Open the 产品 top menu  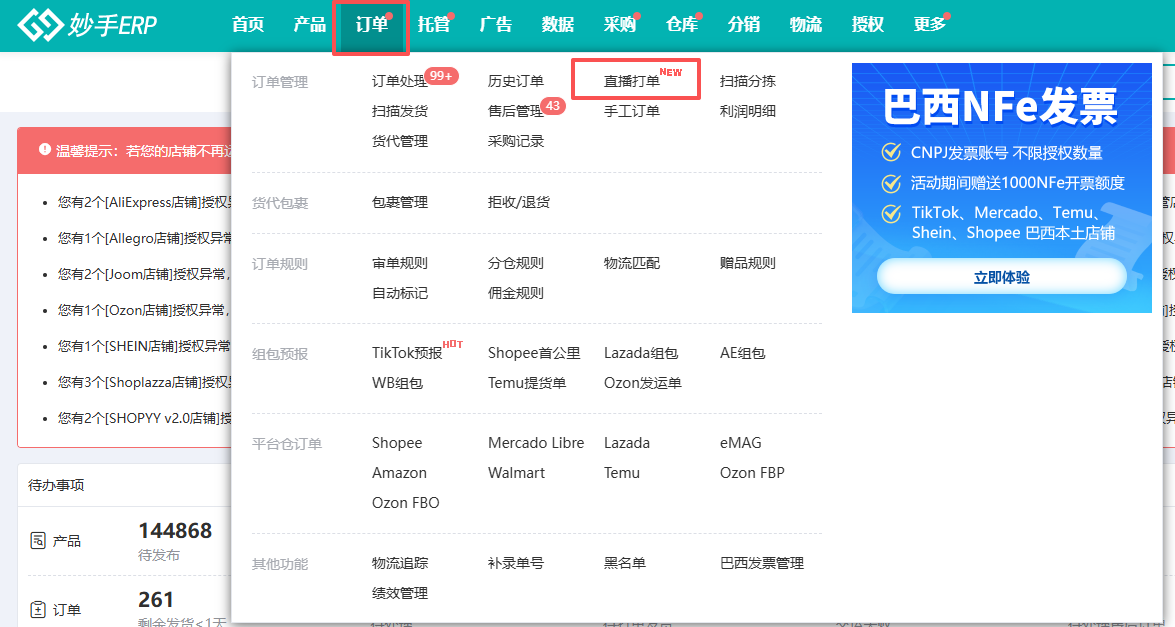coord(309,25)
